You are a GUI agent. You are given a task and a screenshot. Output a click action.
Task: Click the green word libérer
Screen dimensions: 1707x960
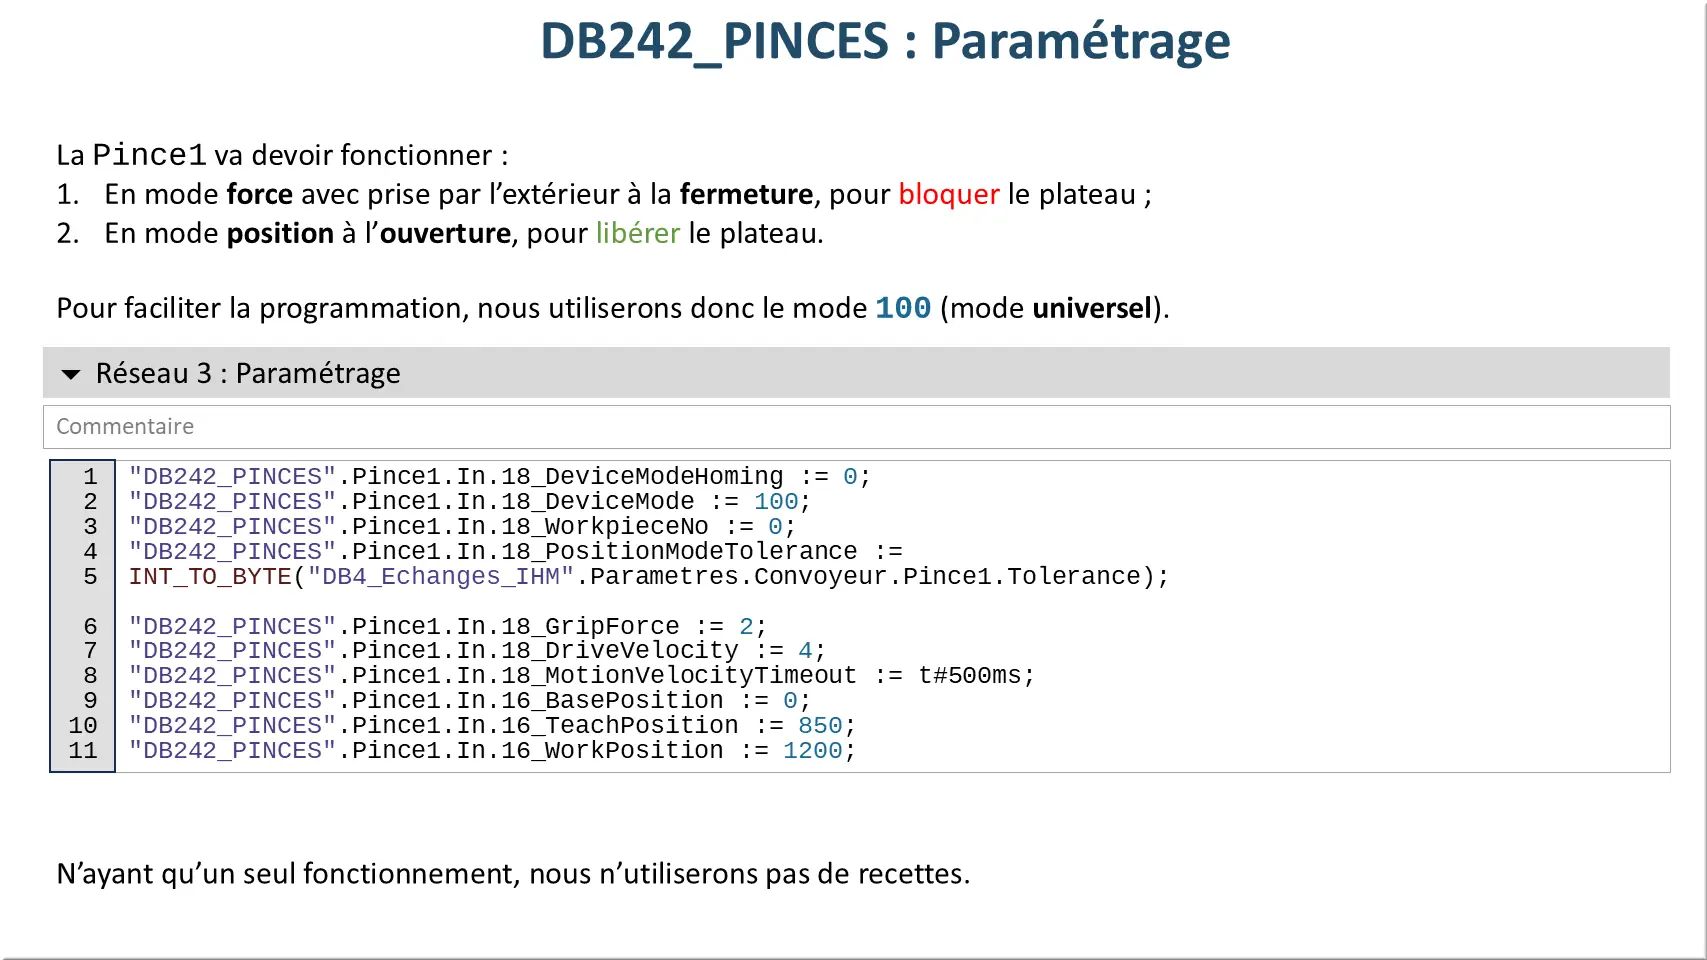coord(638,233)
